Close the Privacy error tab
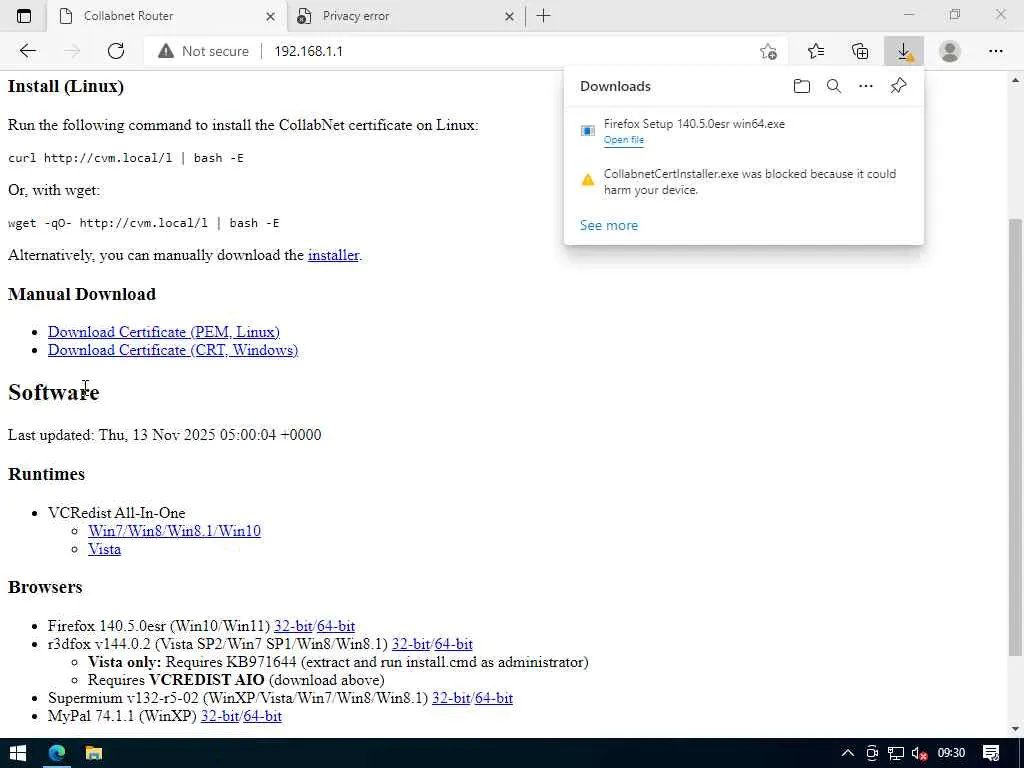This screenshot has width=1024, height=768. pos(509,16)
